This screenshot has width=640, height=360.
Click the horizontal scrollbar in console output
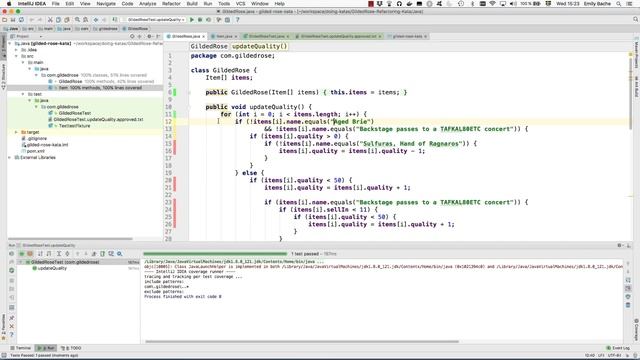pyautogui.click(x=302, y=342)
